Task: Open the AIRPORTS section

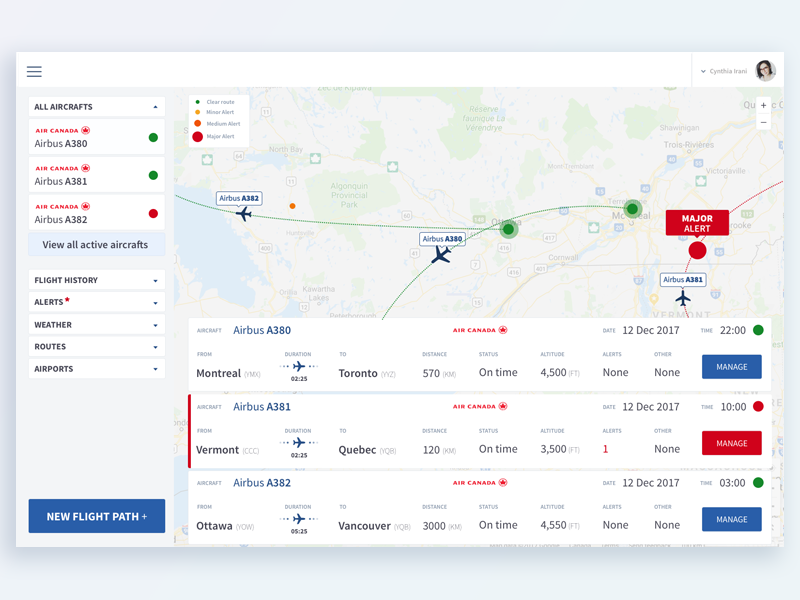Action: tap(96, 368)
